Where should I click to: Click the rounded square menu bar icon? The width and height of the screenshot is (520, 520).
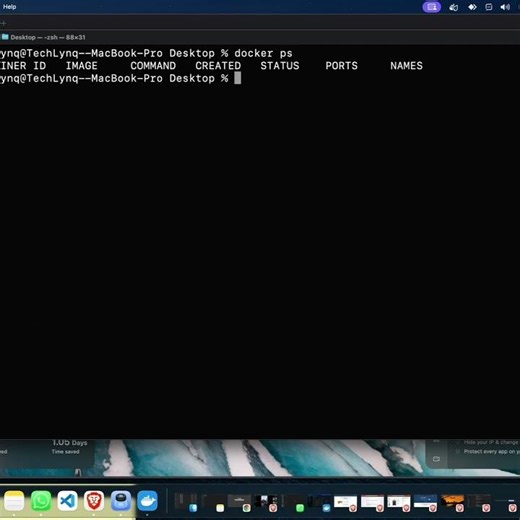[488, 7]
